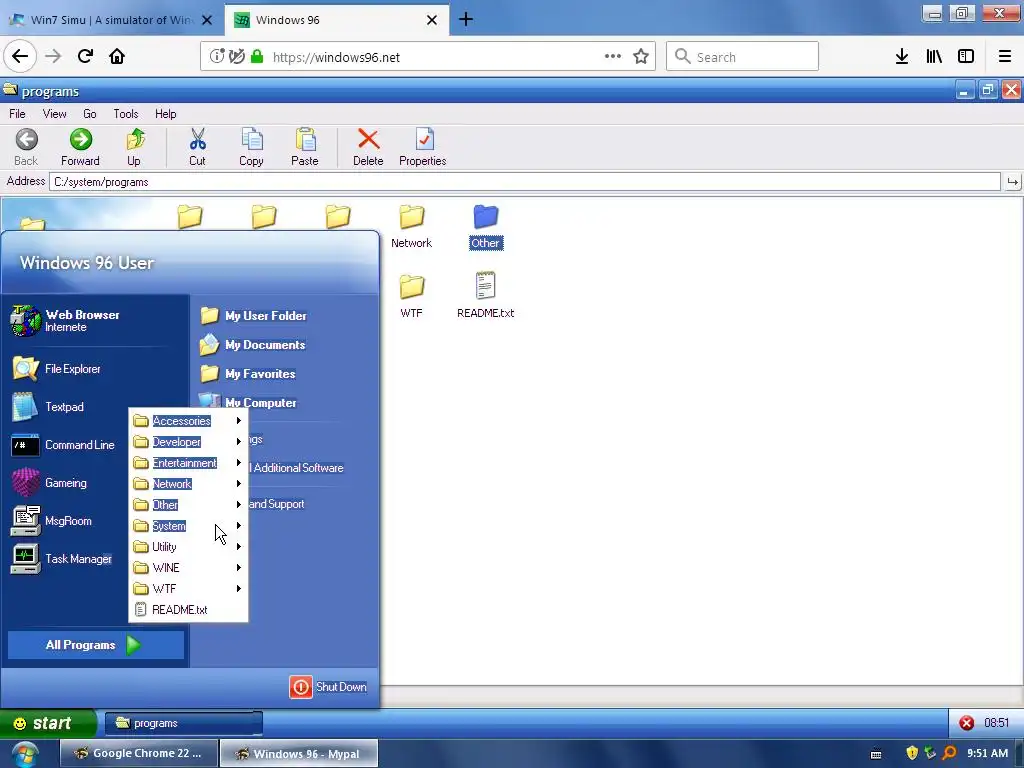
Task: Expand the Network programs submenu
Action: tap(188, 484)
